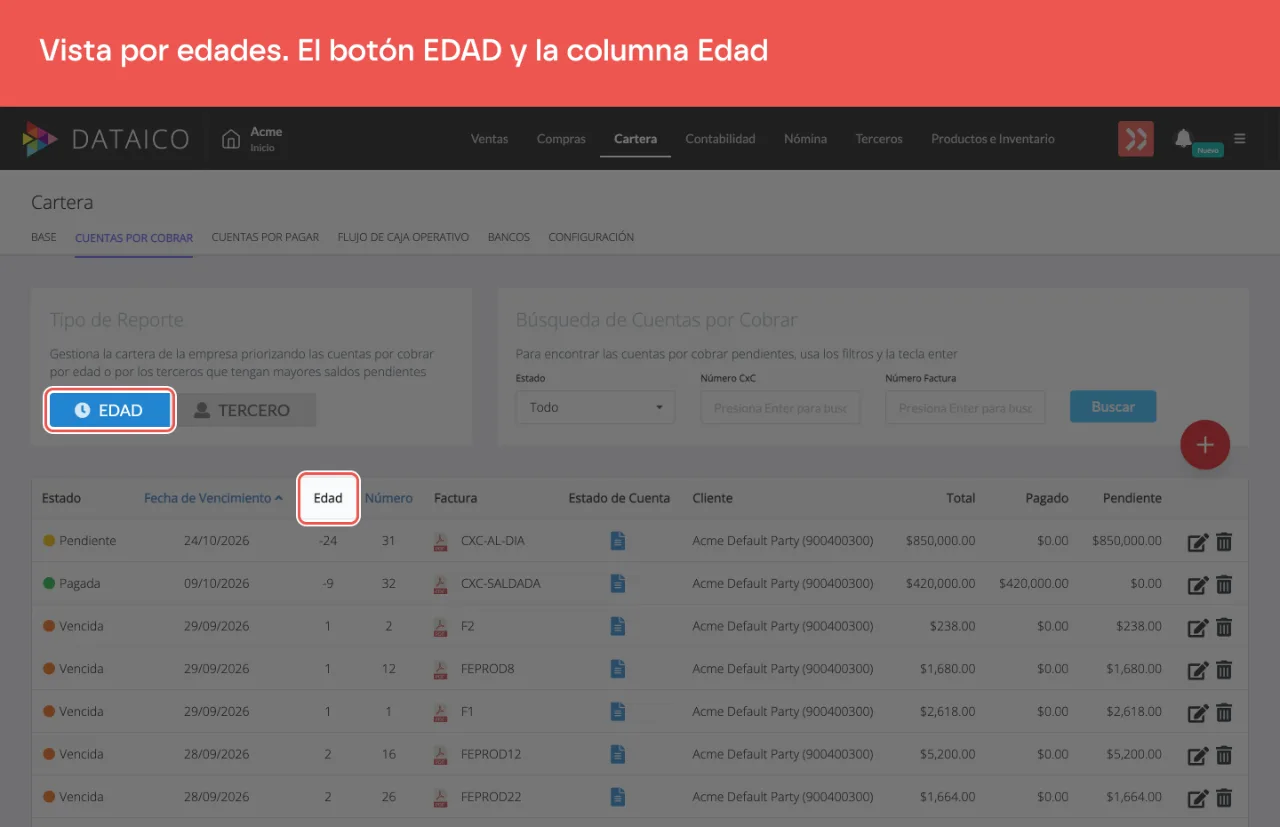Delete the CXC-AL-DIA receivable
This screenshot has height=827, width=1280.
click(x=1224, y=542)
